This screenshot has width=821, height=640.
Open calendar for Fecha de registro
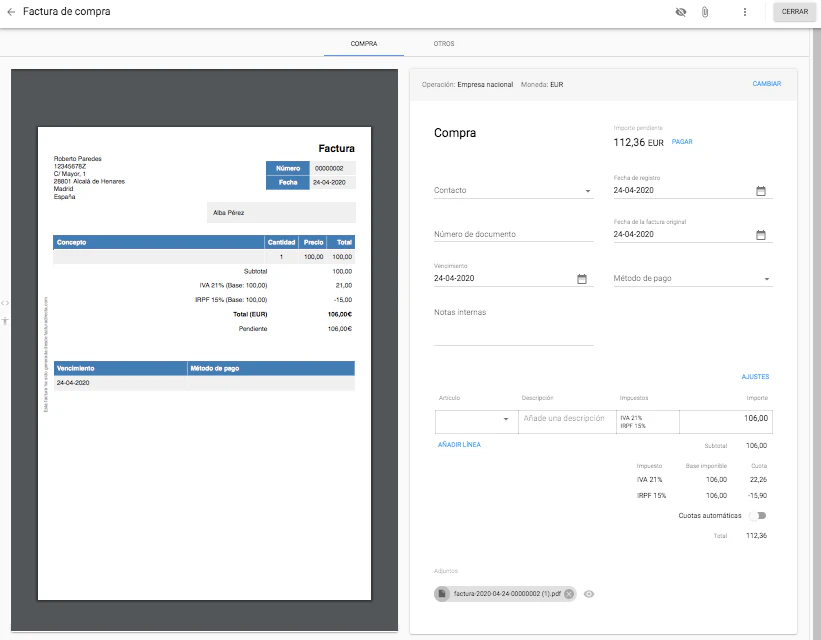coord(760,191)
